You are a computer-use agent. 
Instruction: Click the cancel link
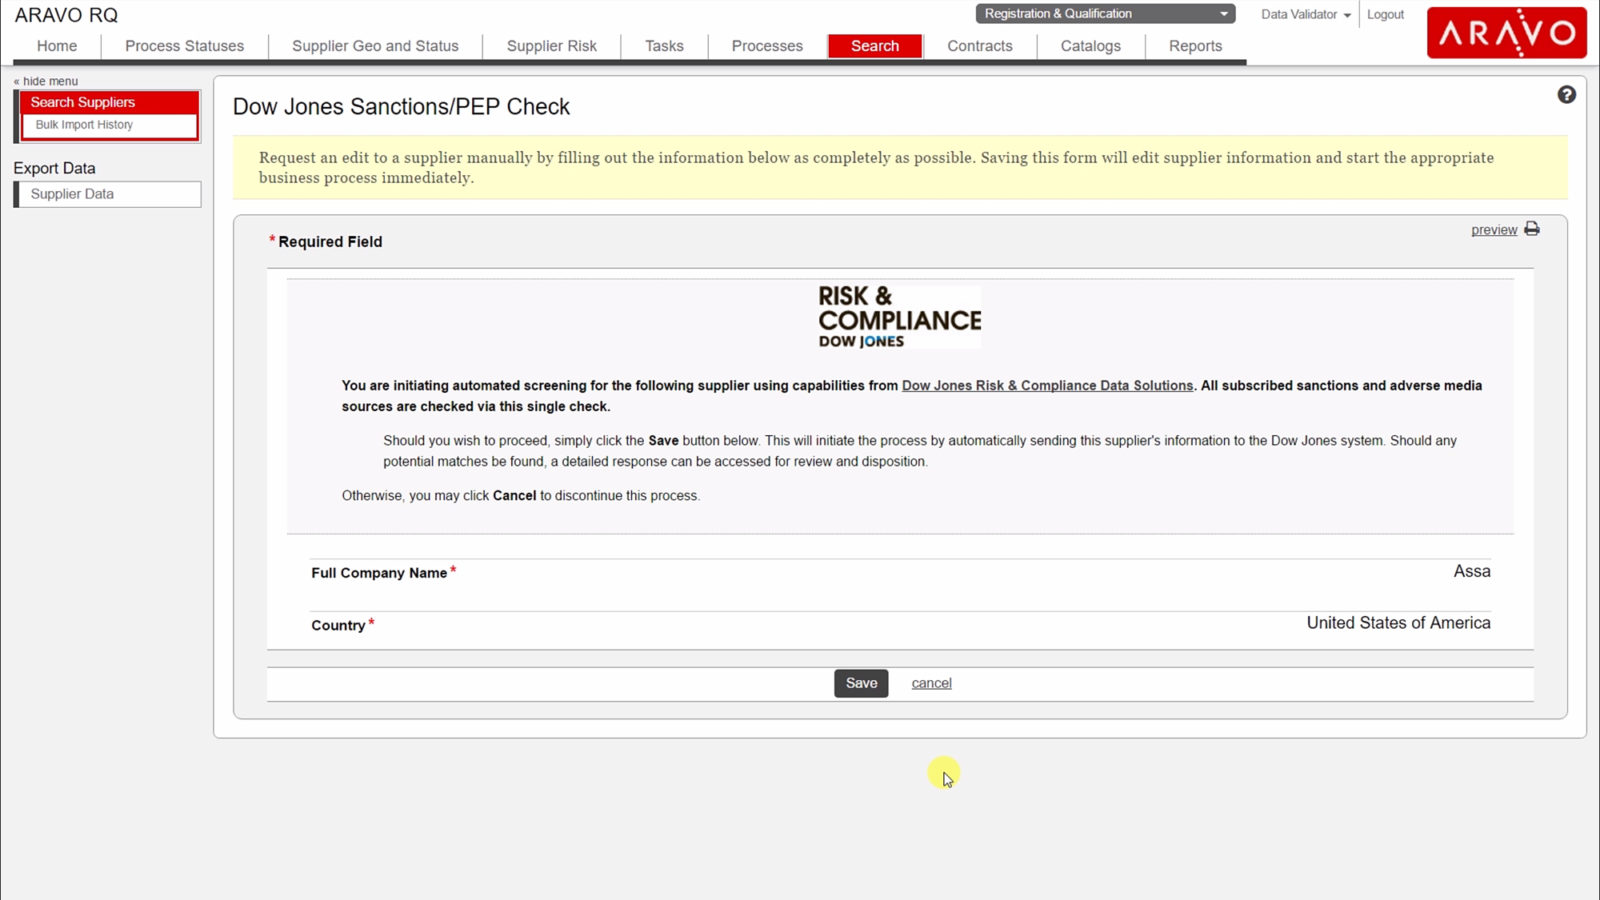pos(930,683)
